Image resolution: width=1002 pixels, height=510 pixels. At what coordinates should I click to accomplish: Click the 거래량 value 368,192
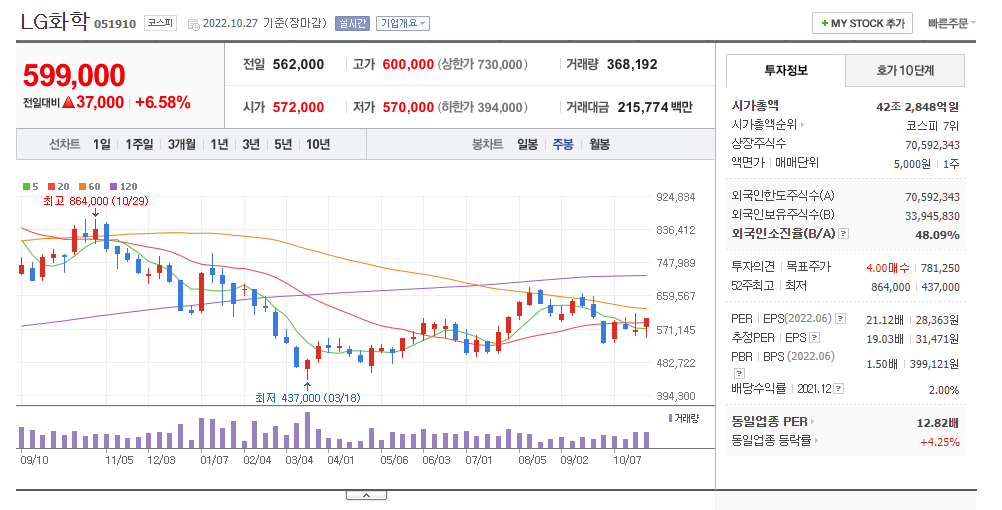pyautogui.click(x=632, y=65)
